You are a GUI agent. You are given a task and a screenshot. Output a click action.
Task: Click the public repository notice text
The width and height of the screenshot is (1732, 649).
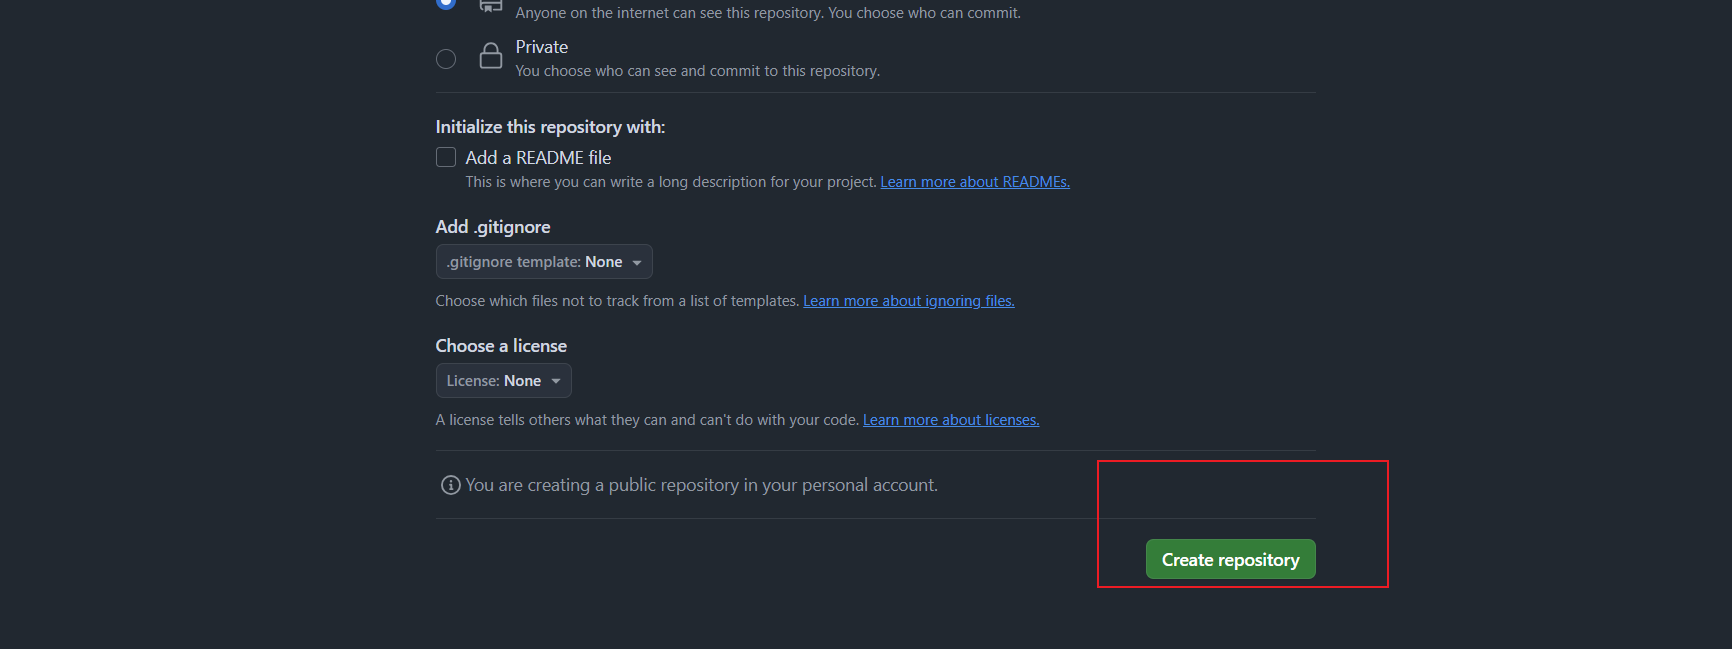point(701,485)
